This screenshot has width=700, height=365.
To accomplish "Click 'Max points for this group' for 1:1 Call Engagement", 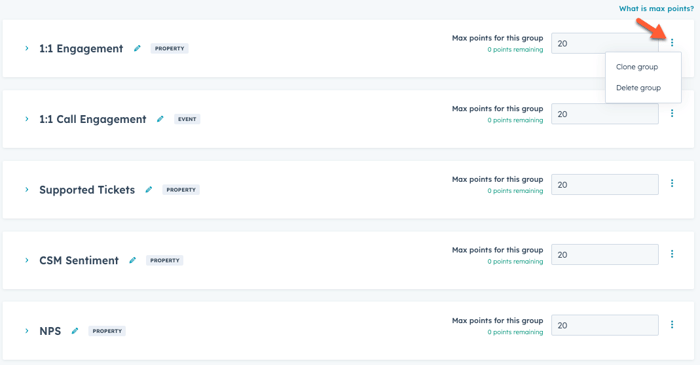I will click(x=497, y=108).
